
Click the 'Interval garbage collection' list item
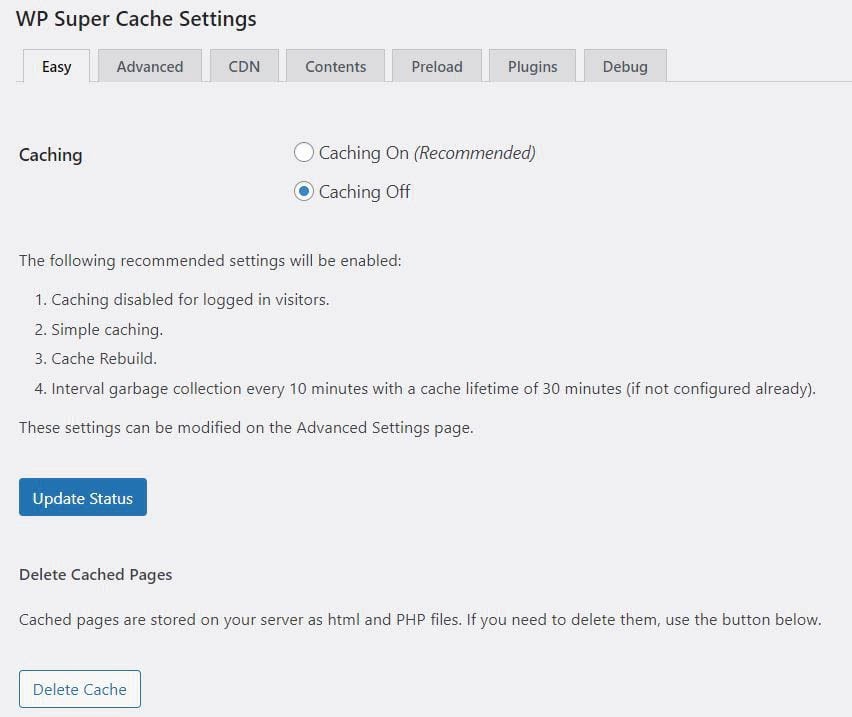pos(433,389)
